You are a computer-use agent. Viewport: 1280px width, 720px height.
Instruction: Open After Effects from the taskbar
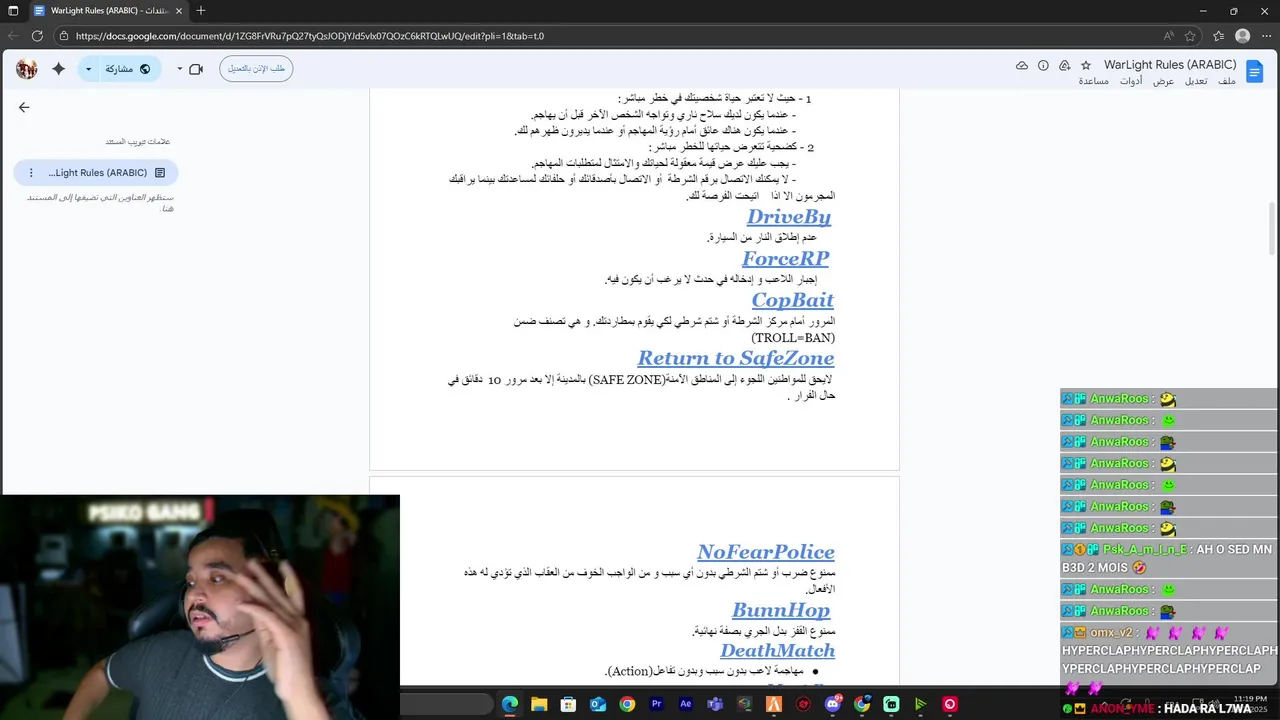click(686, 704)
